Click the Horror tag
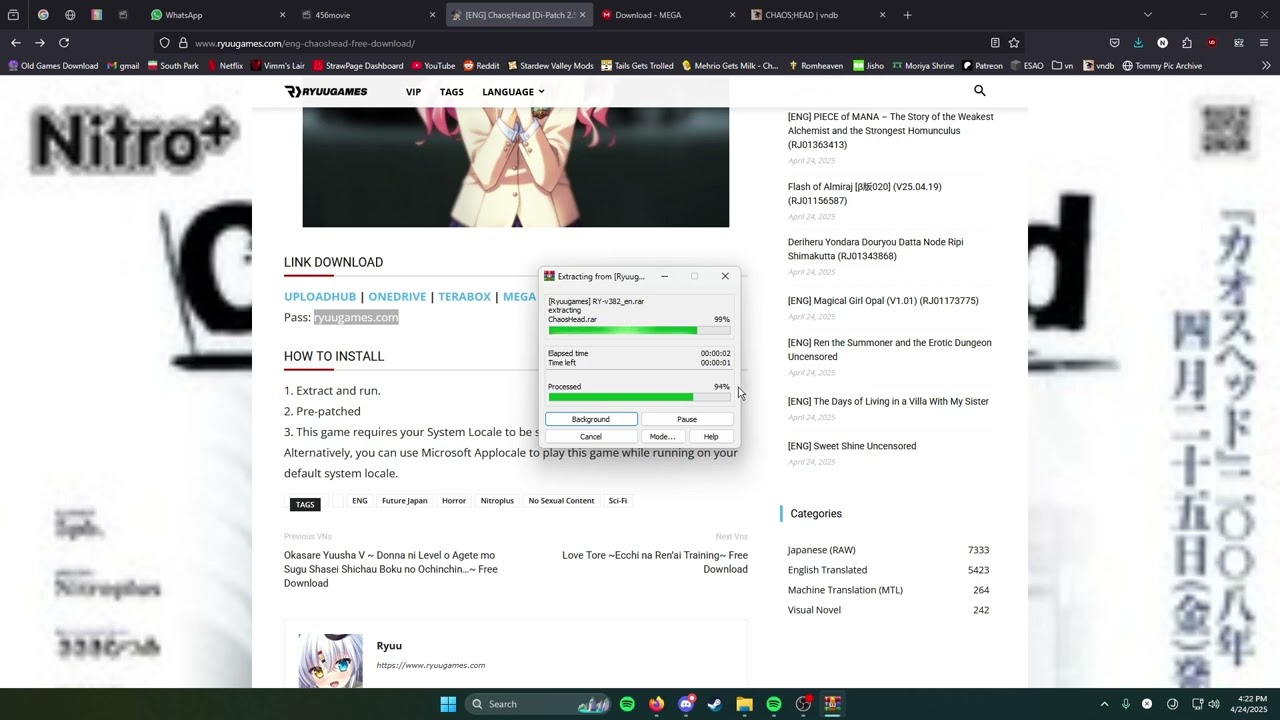The image size is (1280, 720). [454, 501]
